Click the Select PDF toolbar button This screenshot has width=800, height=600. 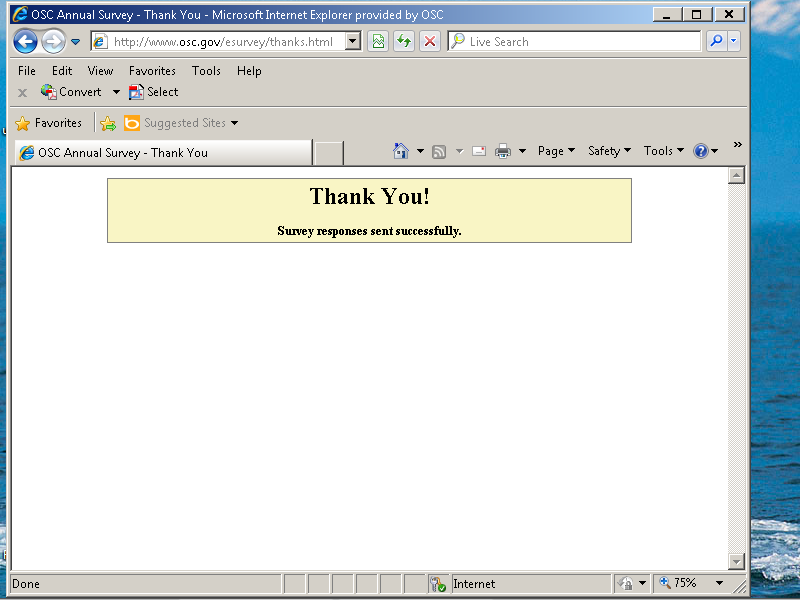coord(154,92)
